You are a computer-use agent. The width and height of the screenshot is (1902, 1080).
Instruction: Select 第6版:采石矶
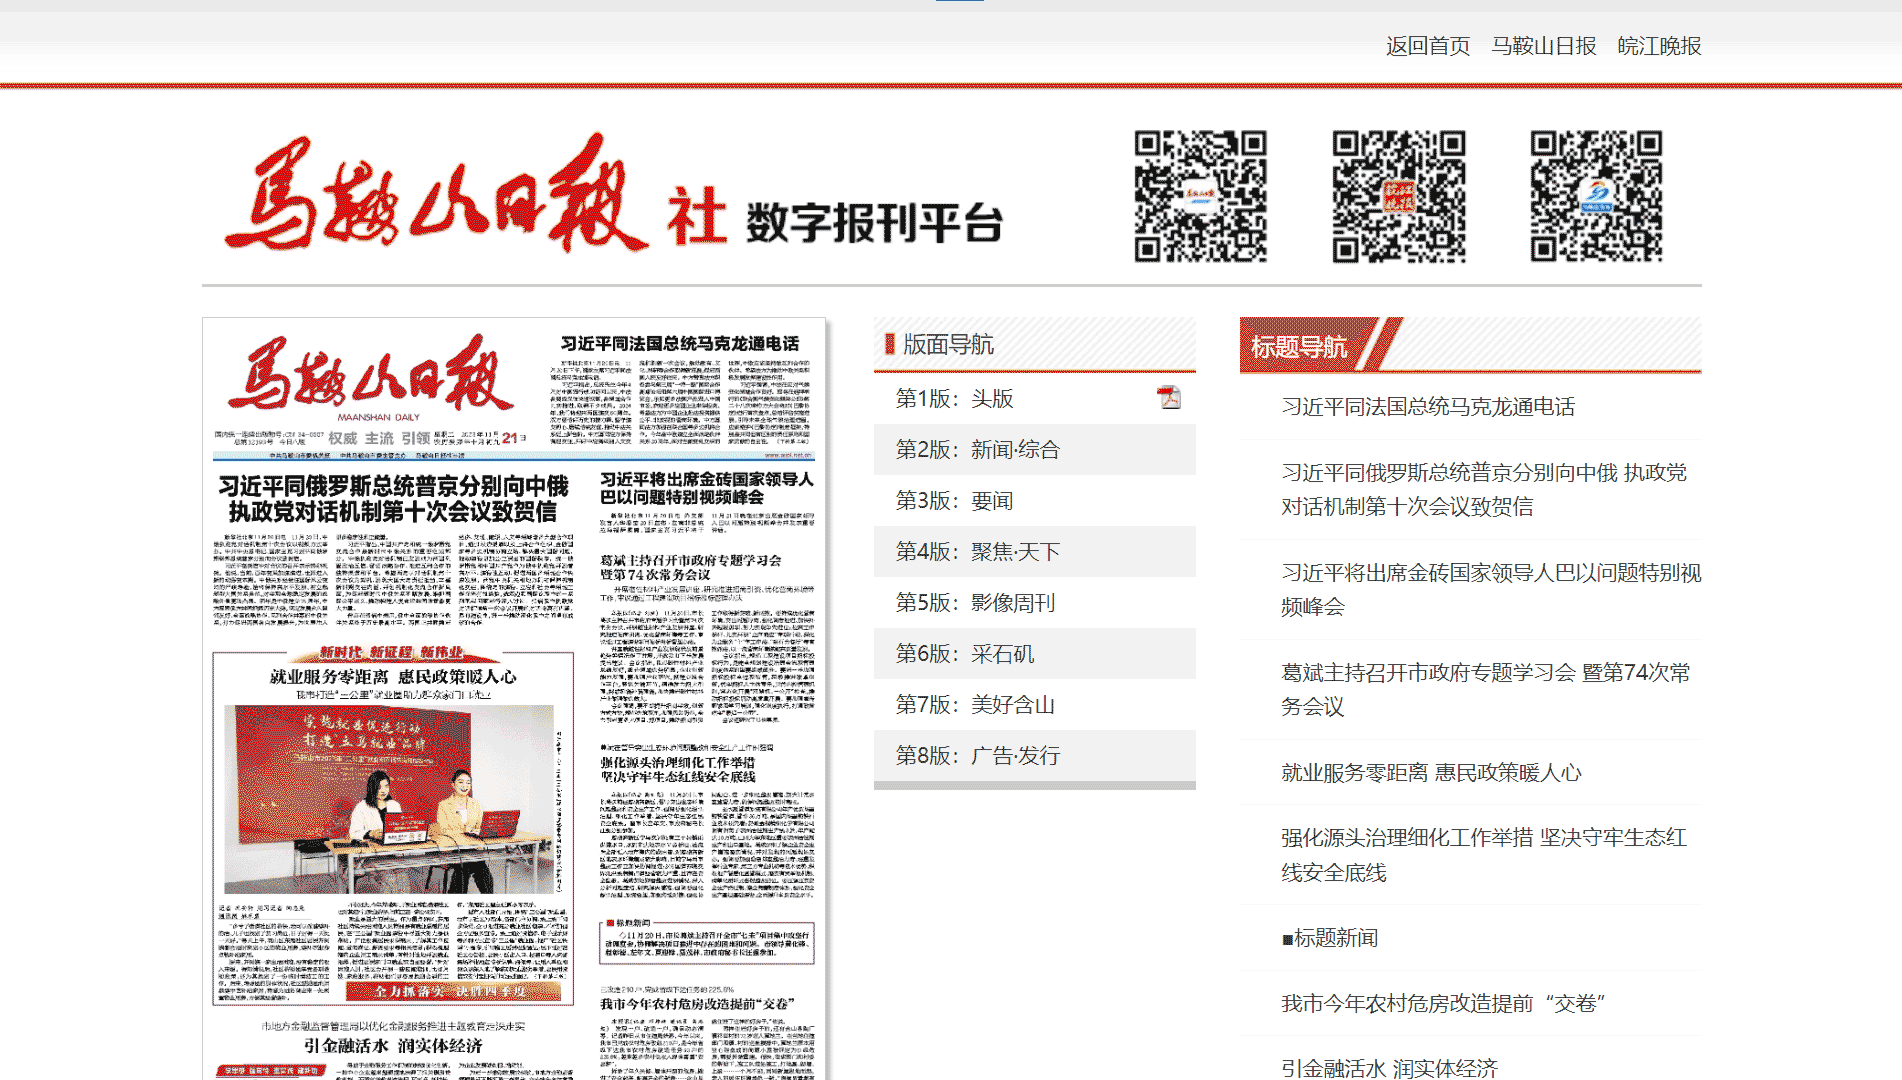coord(965,653)
